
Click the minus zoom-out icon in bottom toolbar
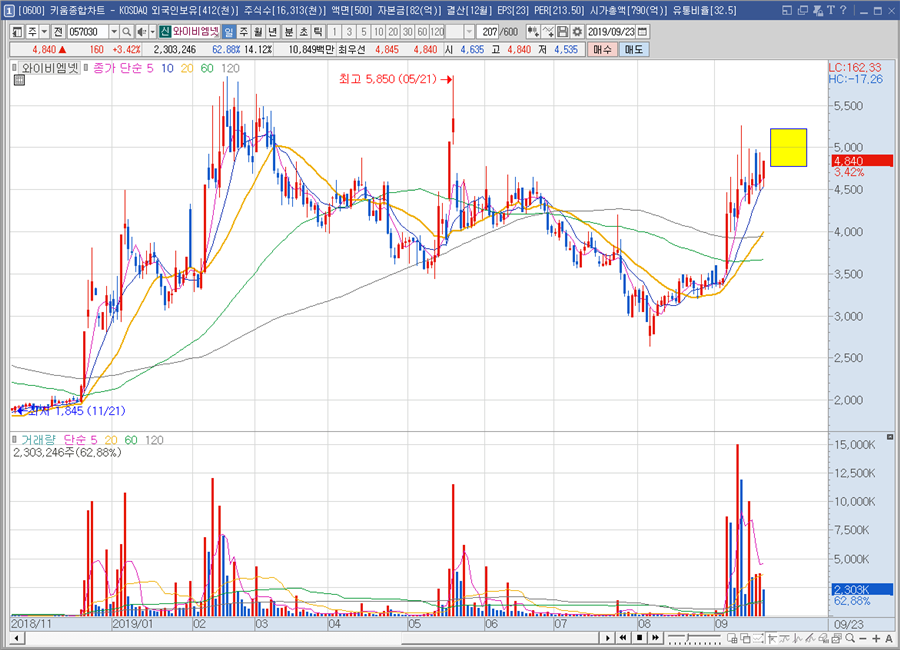pyautogui.click(x=863, y=638)
